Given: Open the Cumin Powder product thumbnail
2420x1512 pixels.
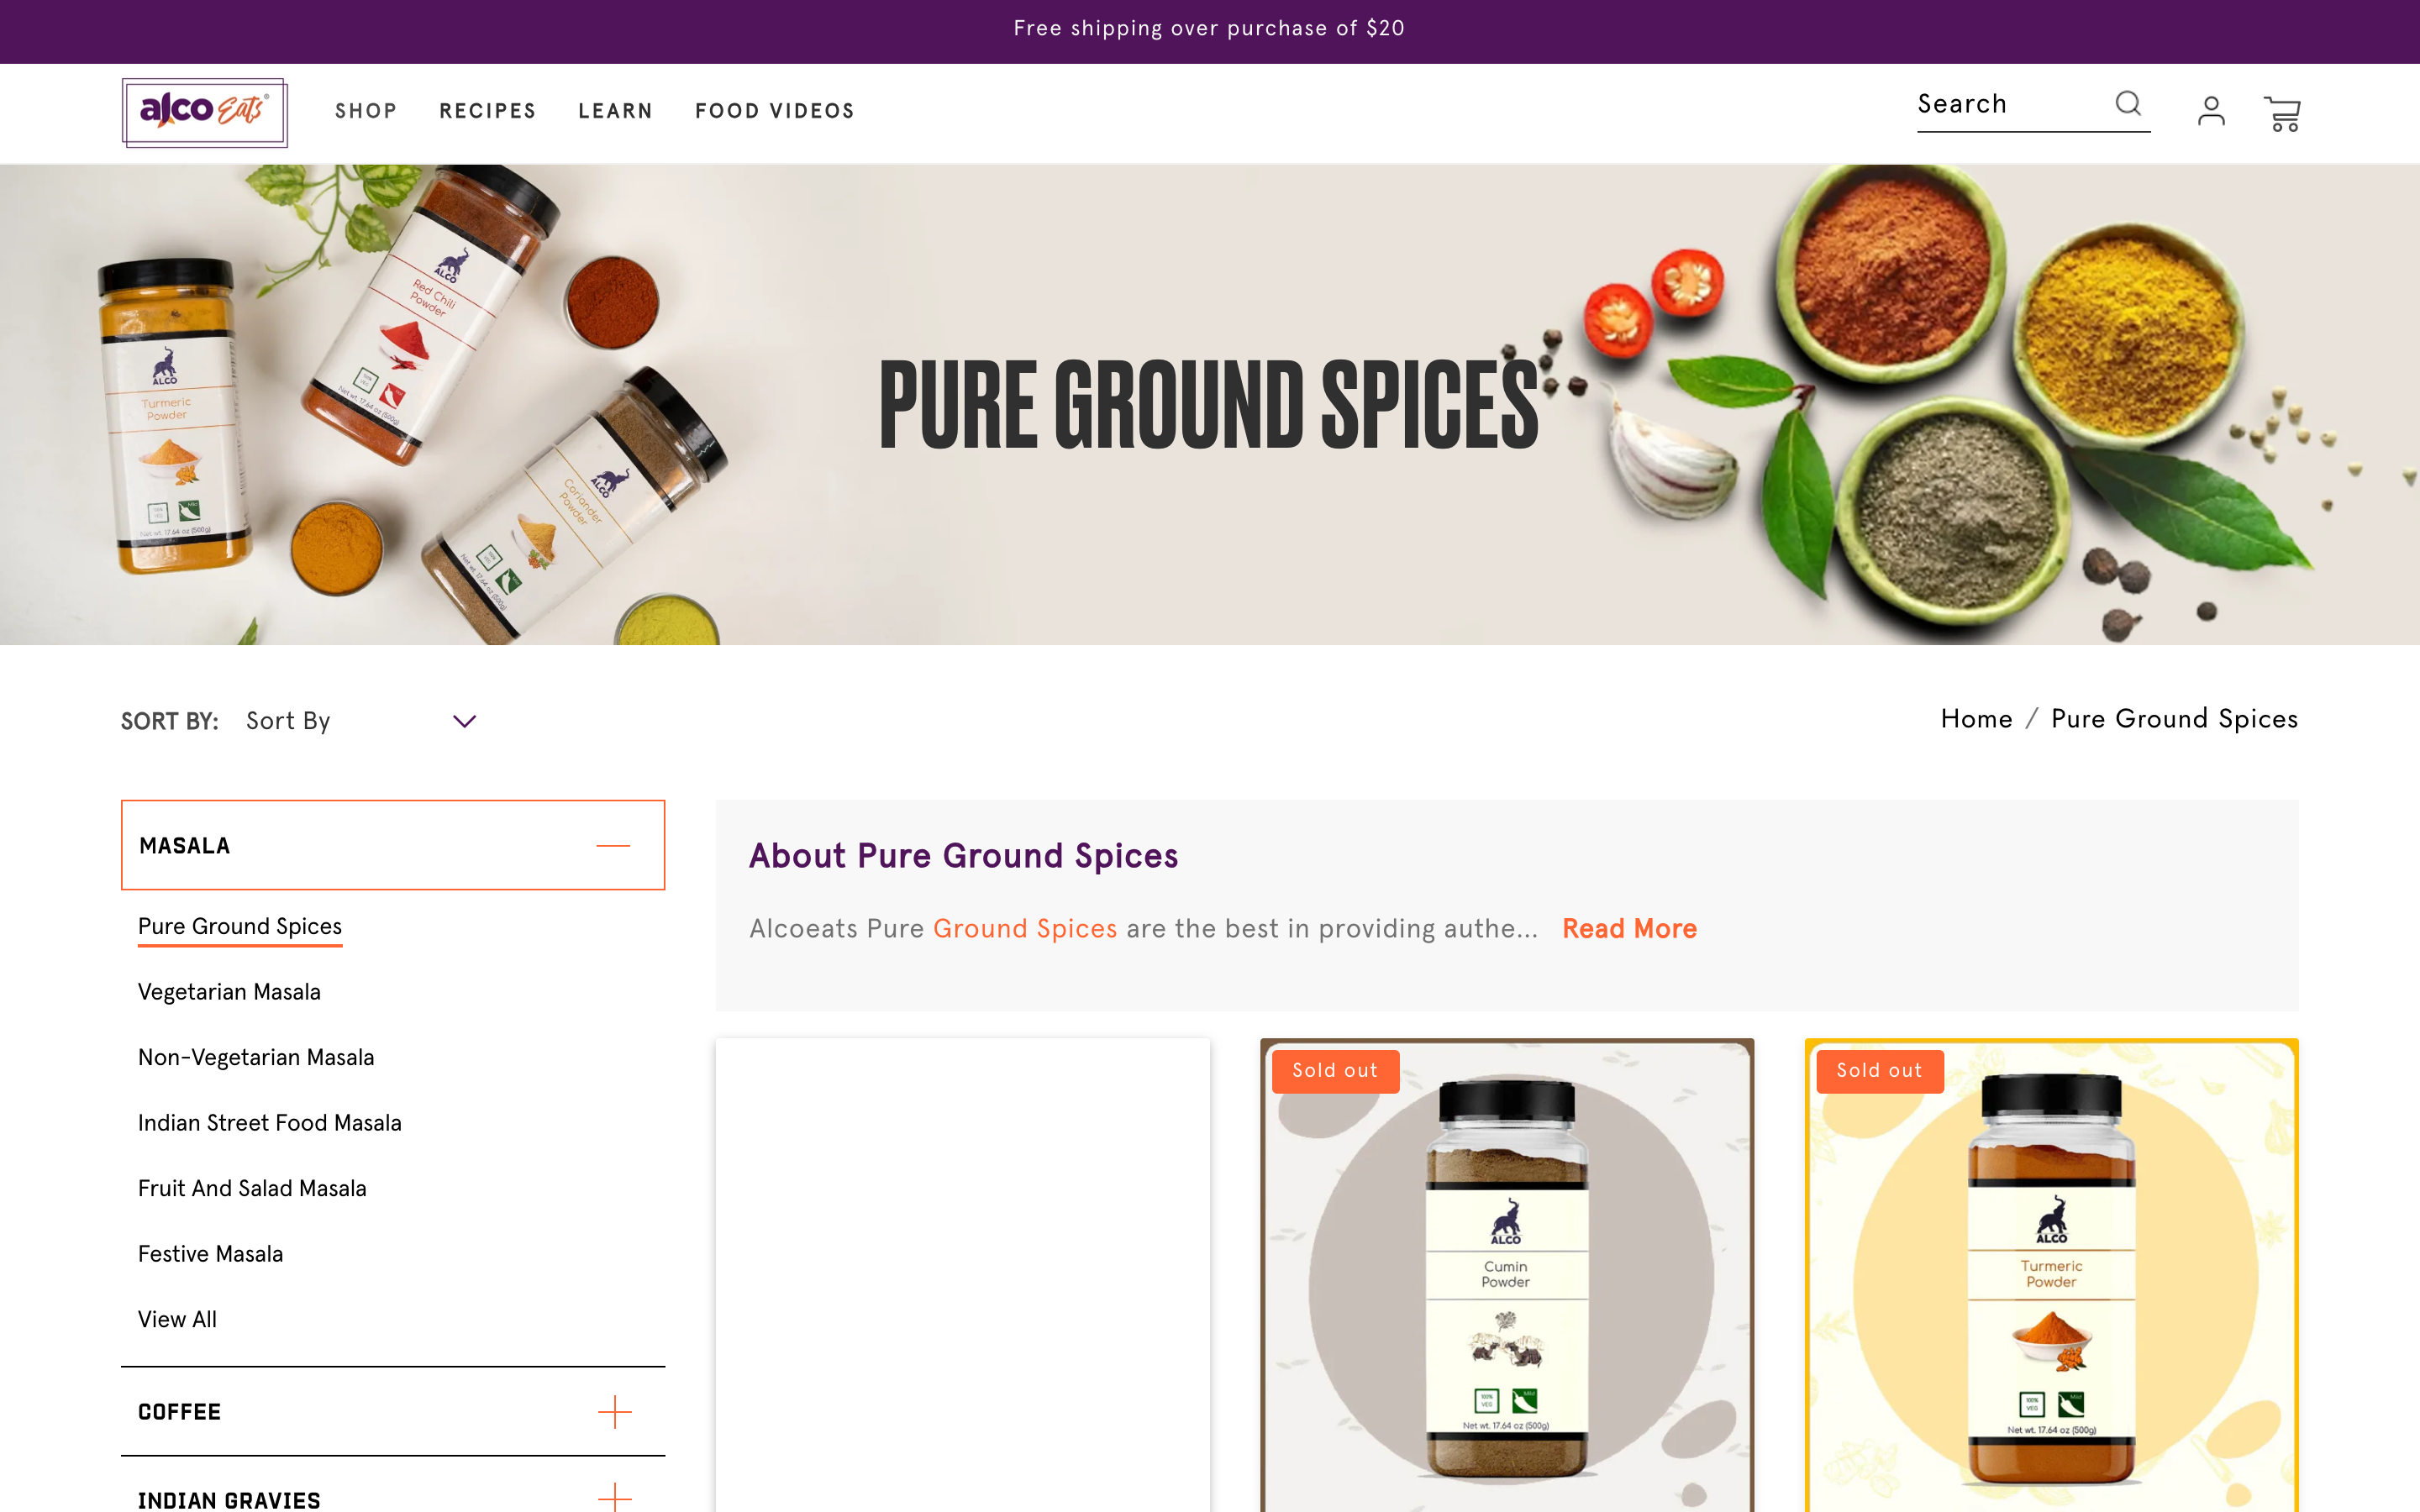Looking at the screenshot, I should [x=1507, y=1275].
